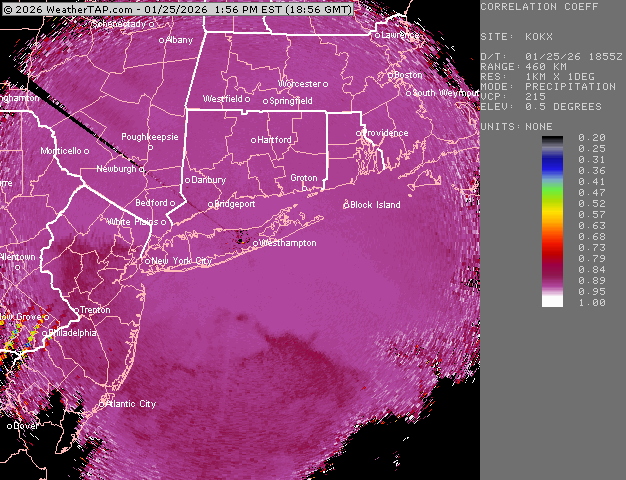Select the Trenton city marker
Image resolution: width=626 pixels, height=480 pixels.
pyautogui.click(x=76, y=310)
